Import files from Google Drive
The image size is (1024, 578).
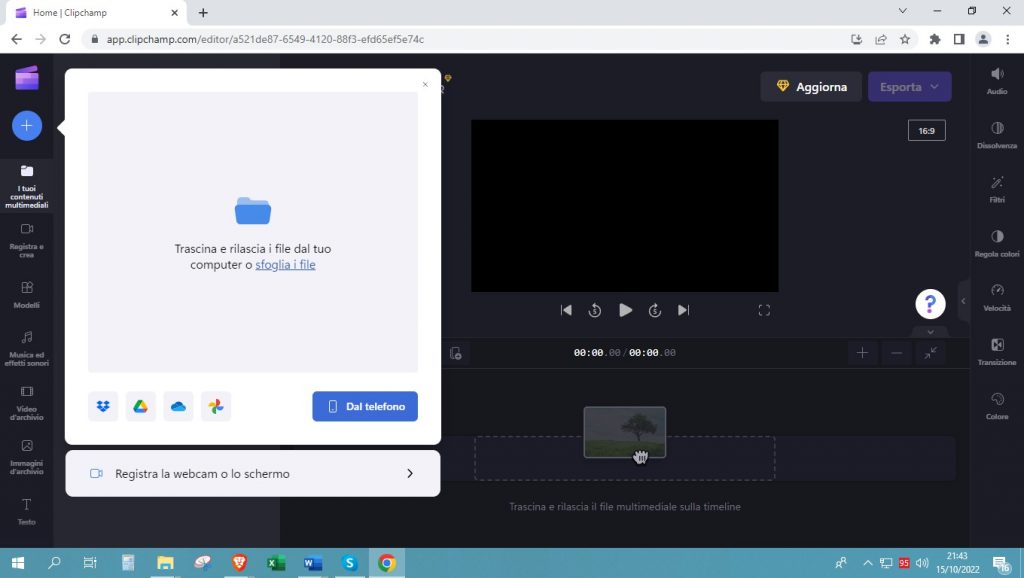140,406
